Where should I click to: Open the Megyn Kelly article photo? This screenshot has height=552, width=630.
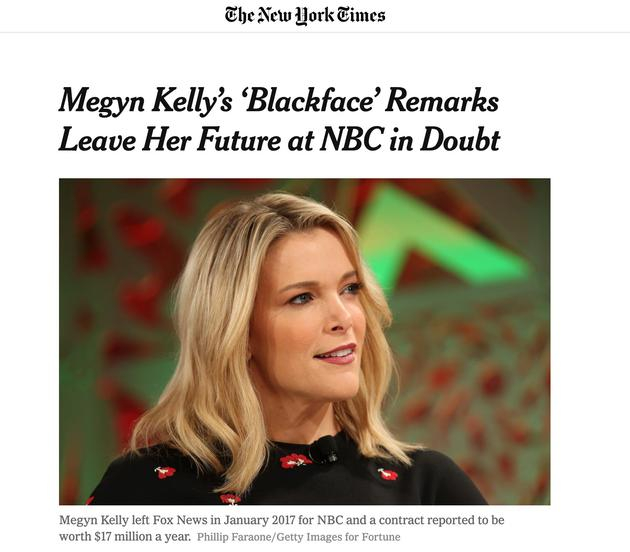tap(304, 341)
